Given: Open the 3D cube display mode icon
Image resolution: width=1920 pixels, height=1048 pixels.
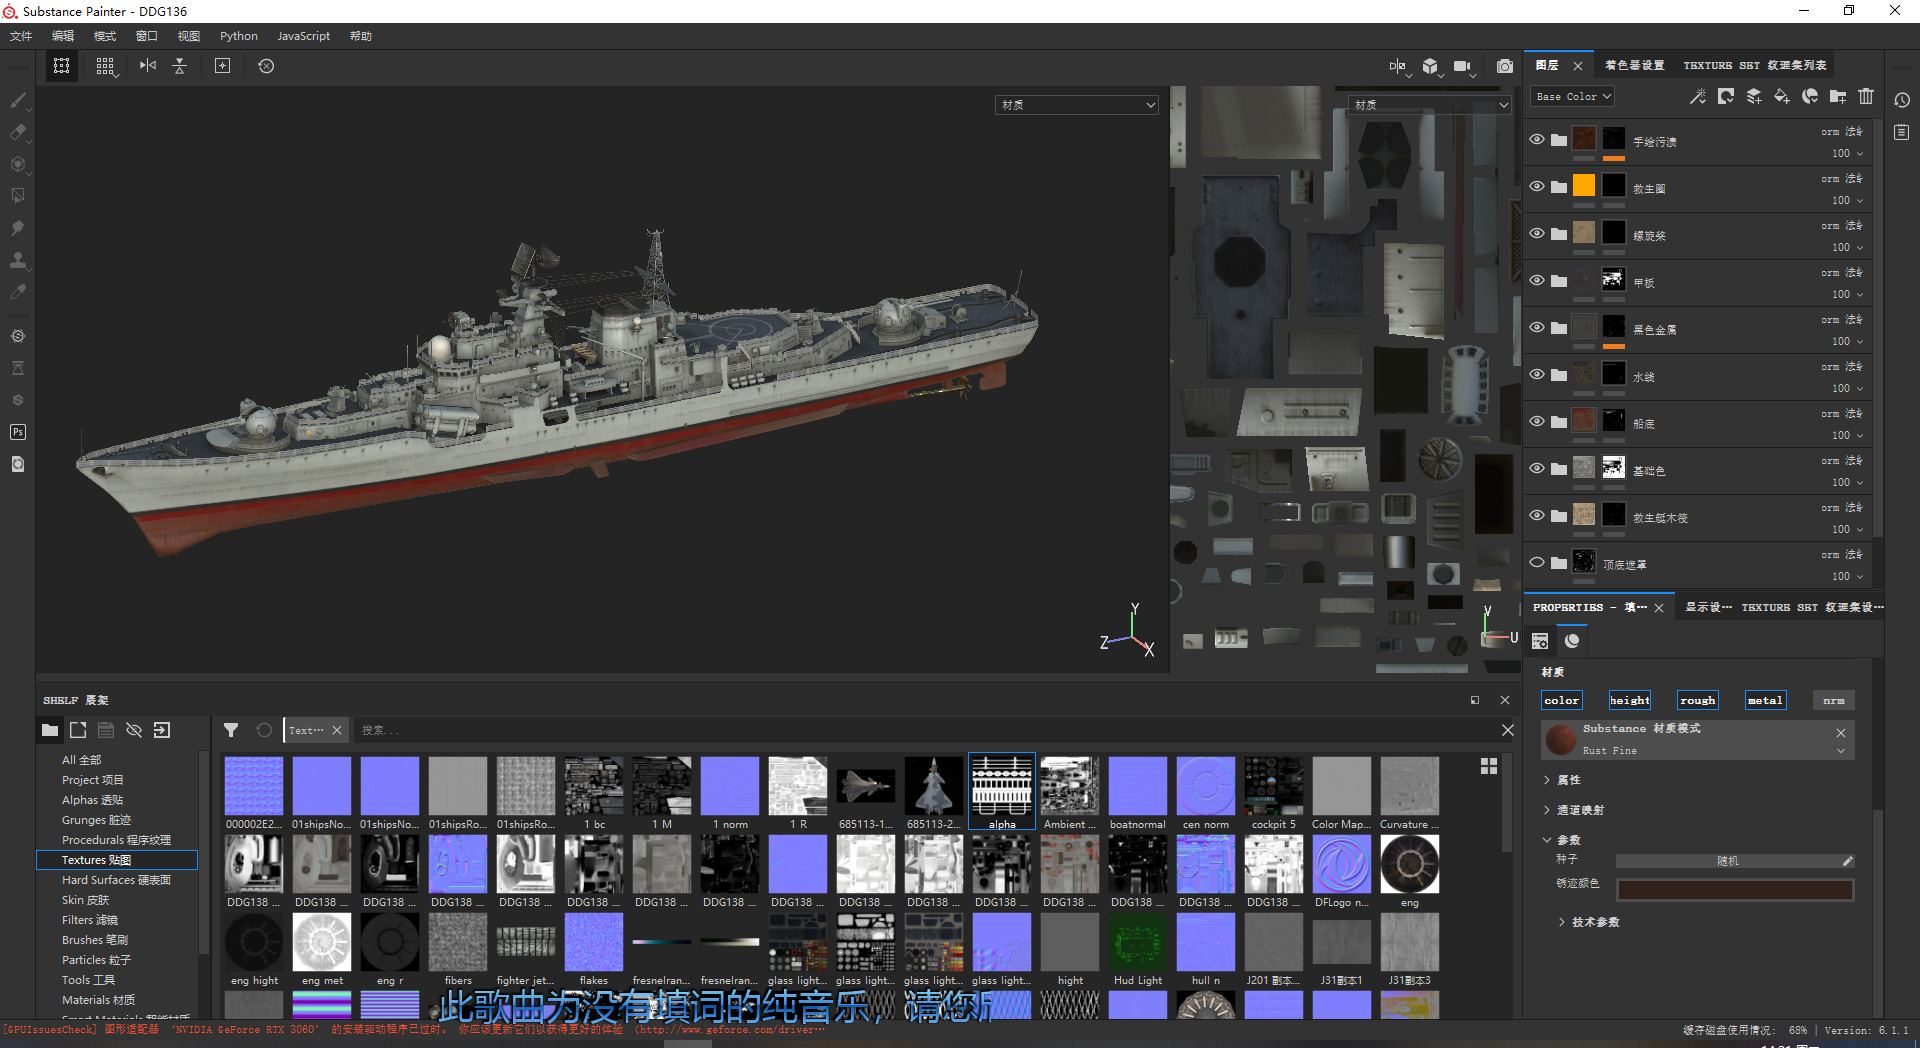Looking at the screenshot, I should pos(1431,66).
